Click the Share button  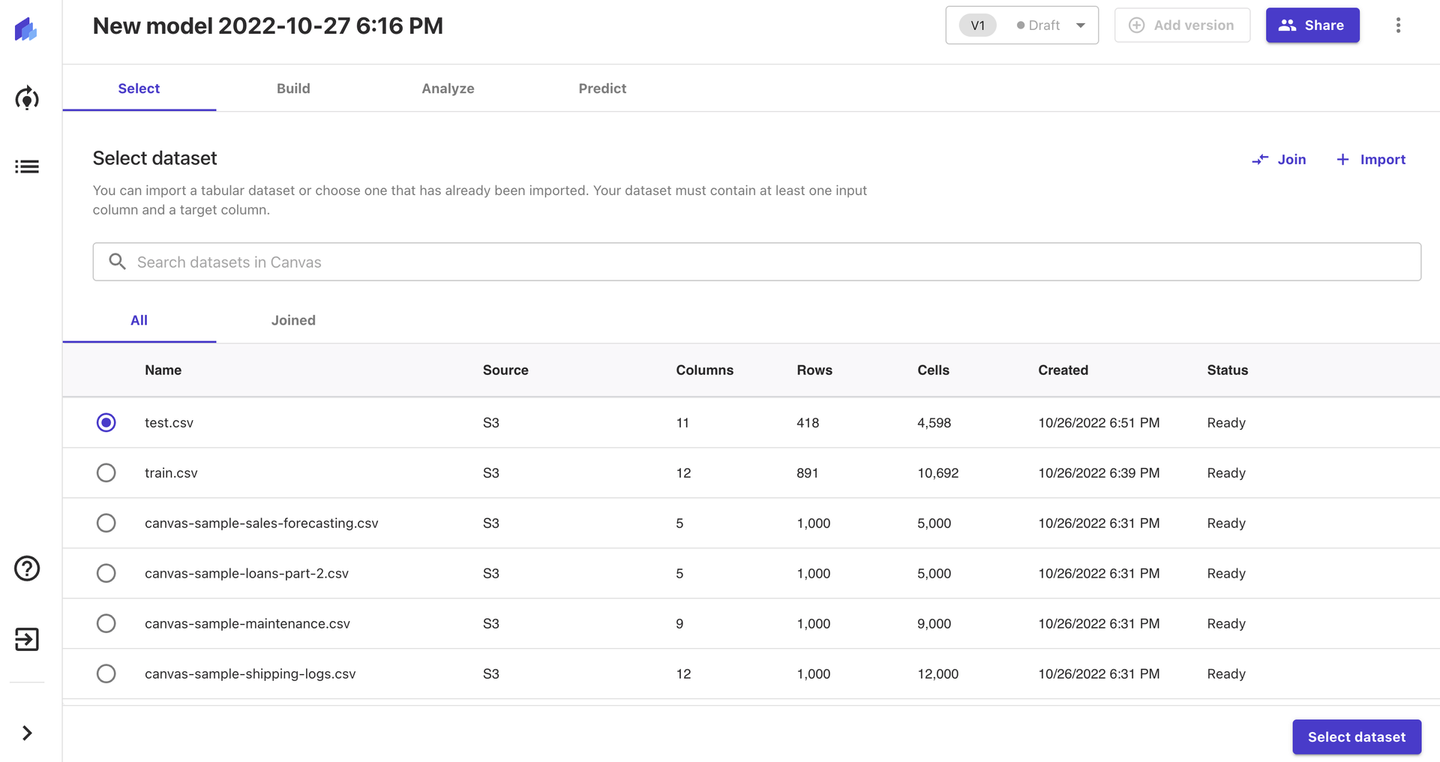coord(1312,26)
